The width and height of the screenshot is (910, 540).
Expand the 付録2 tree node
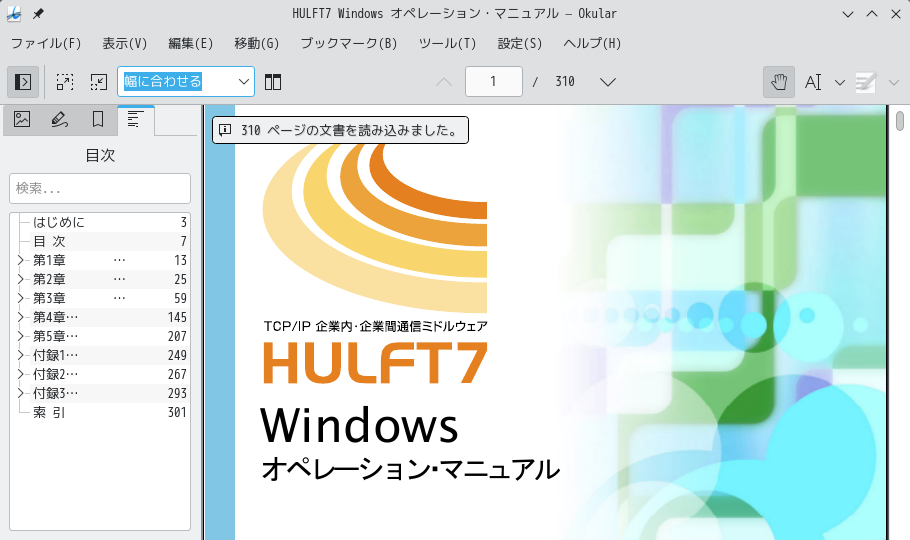(21, 374)
